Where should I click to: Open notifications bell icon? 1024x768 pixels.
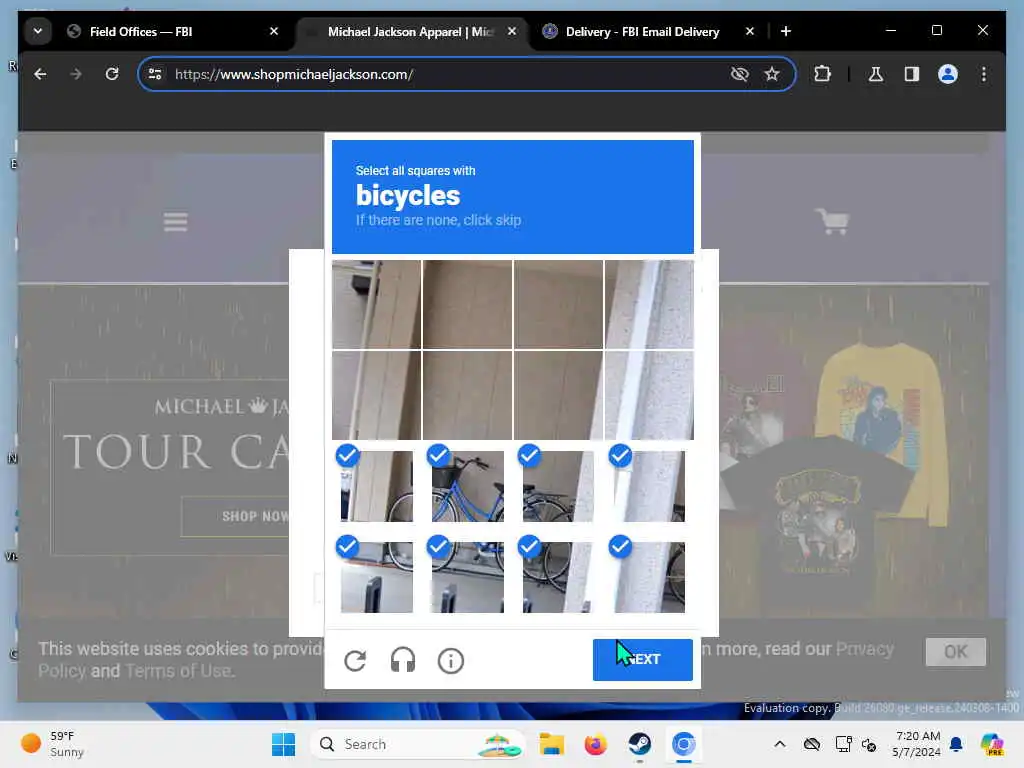coord(956,744)
